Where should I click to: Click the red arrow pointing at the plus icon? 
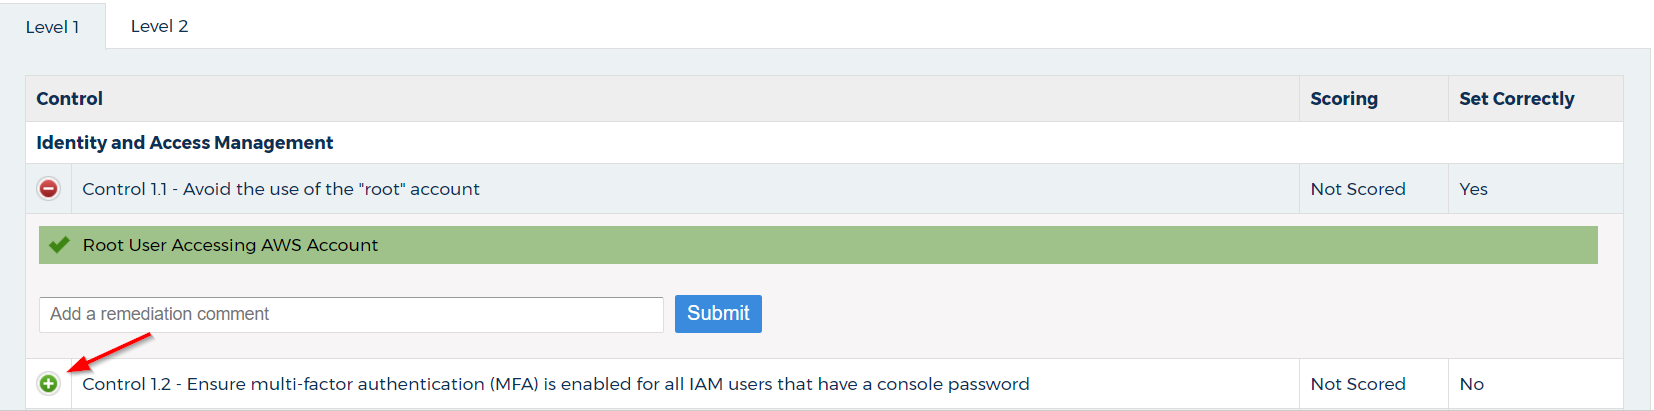coord(108,352)
